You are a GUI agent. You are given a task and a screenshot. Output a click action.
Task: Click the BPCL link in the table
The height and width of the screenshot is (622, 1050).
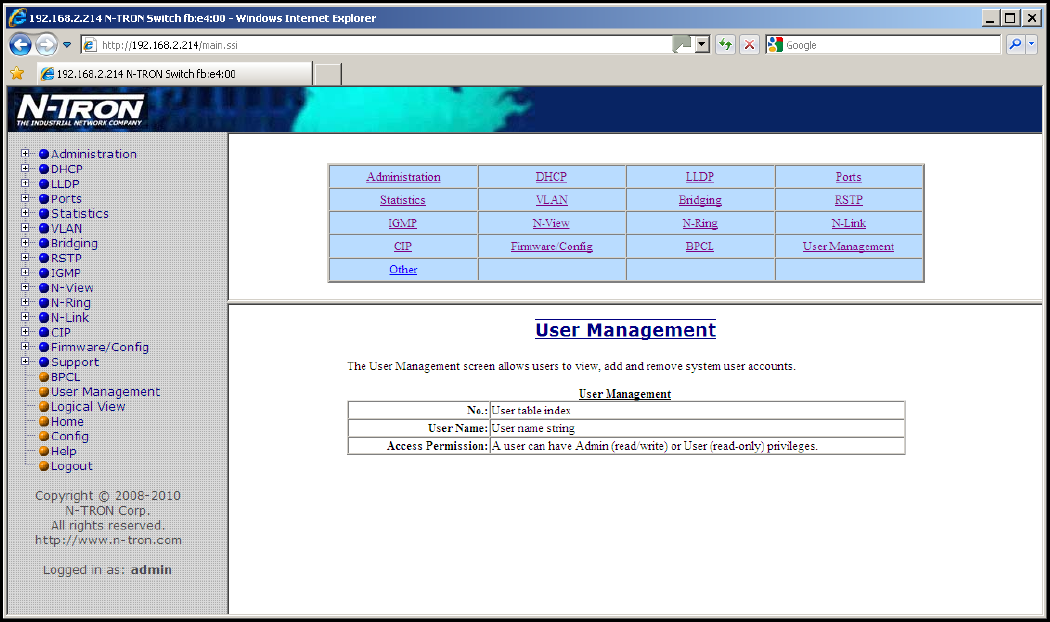pos(700,246)
